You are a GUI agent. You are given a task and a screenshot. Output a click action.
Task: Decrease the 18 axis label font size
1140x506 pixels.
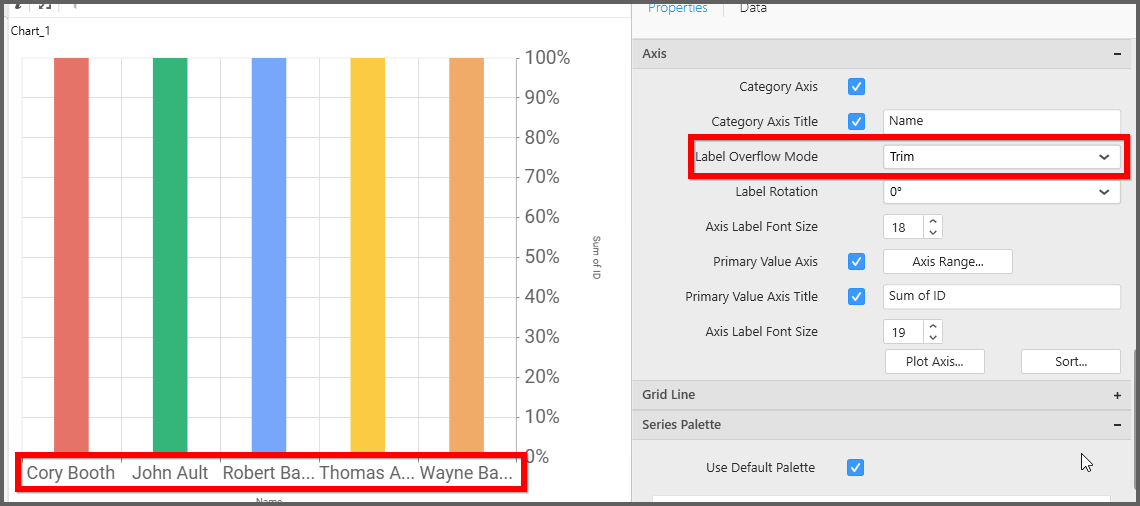click(933, 233)
